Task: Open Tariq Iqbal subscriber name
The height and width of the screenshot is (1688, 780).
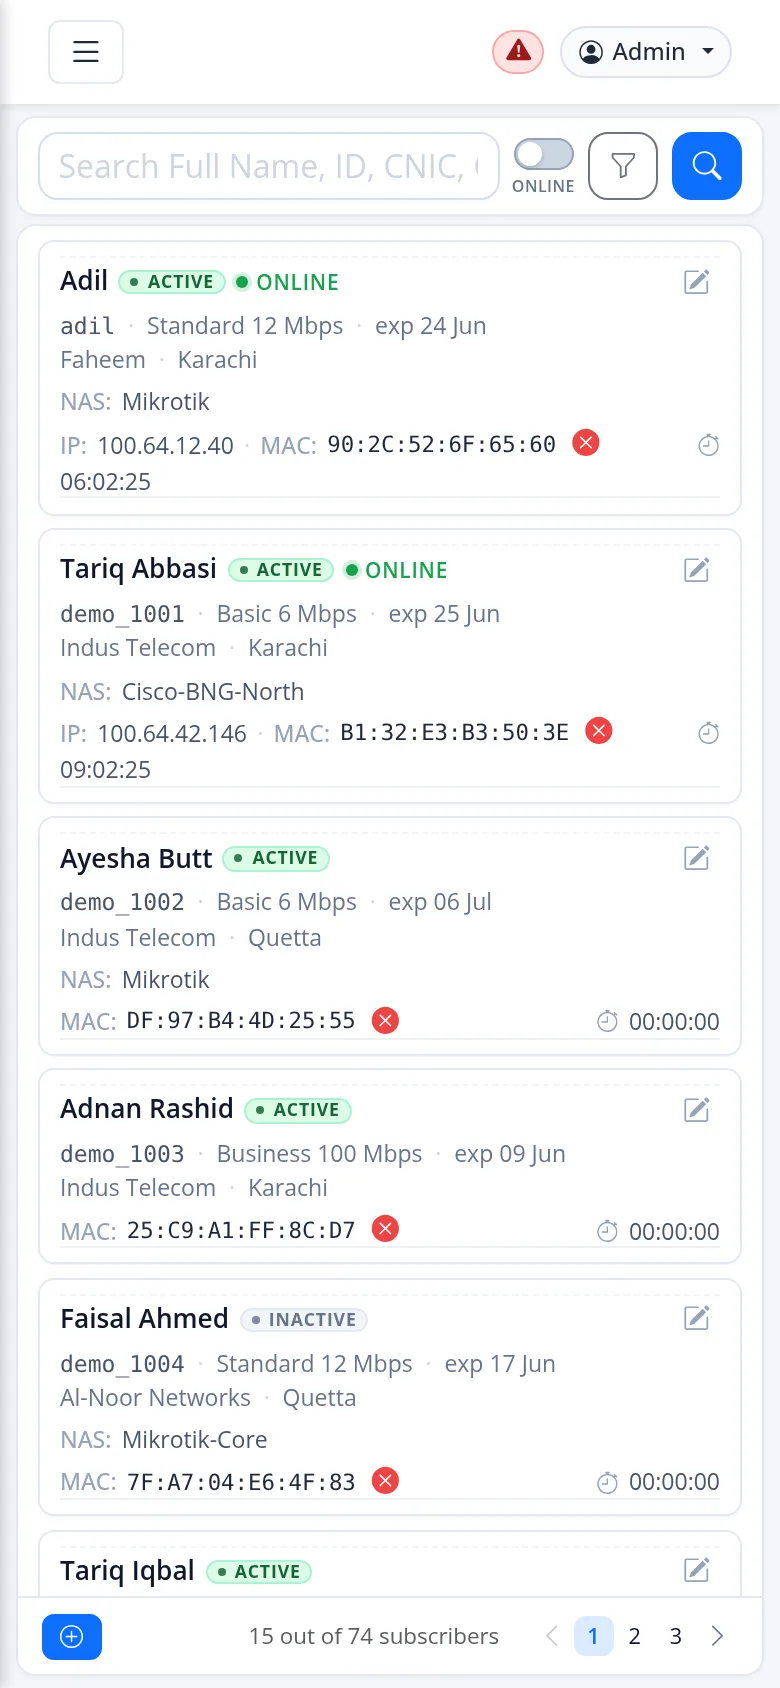Action: coord(127,1571)
